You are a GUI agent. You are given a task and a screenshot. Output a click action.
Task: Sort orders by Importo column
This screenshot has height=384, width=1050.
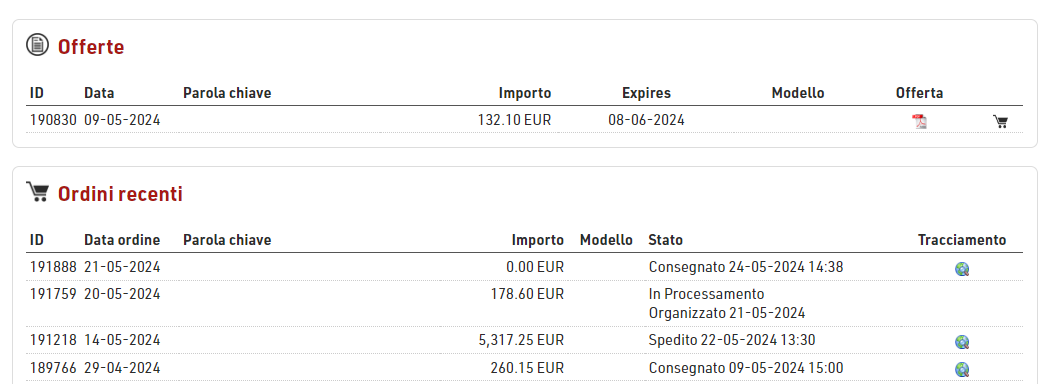pyautogui.click(x=538, y=240)
